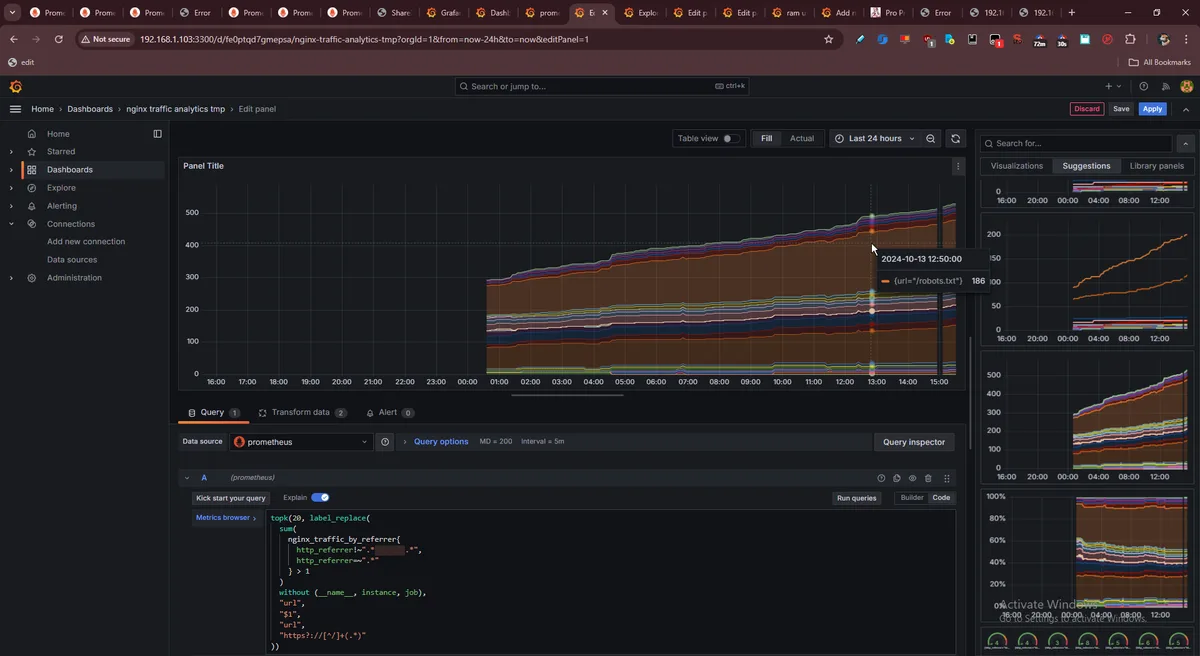Collapse the Connections section in sidebar

11,224
